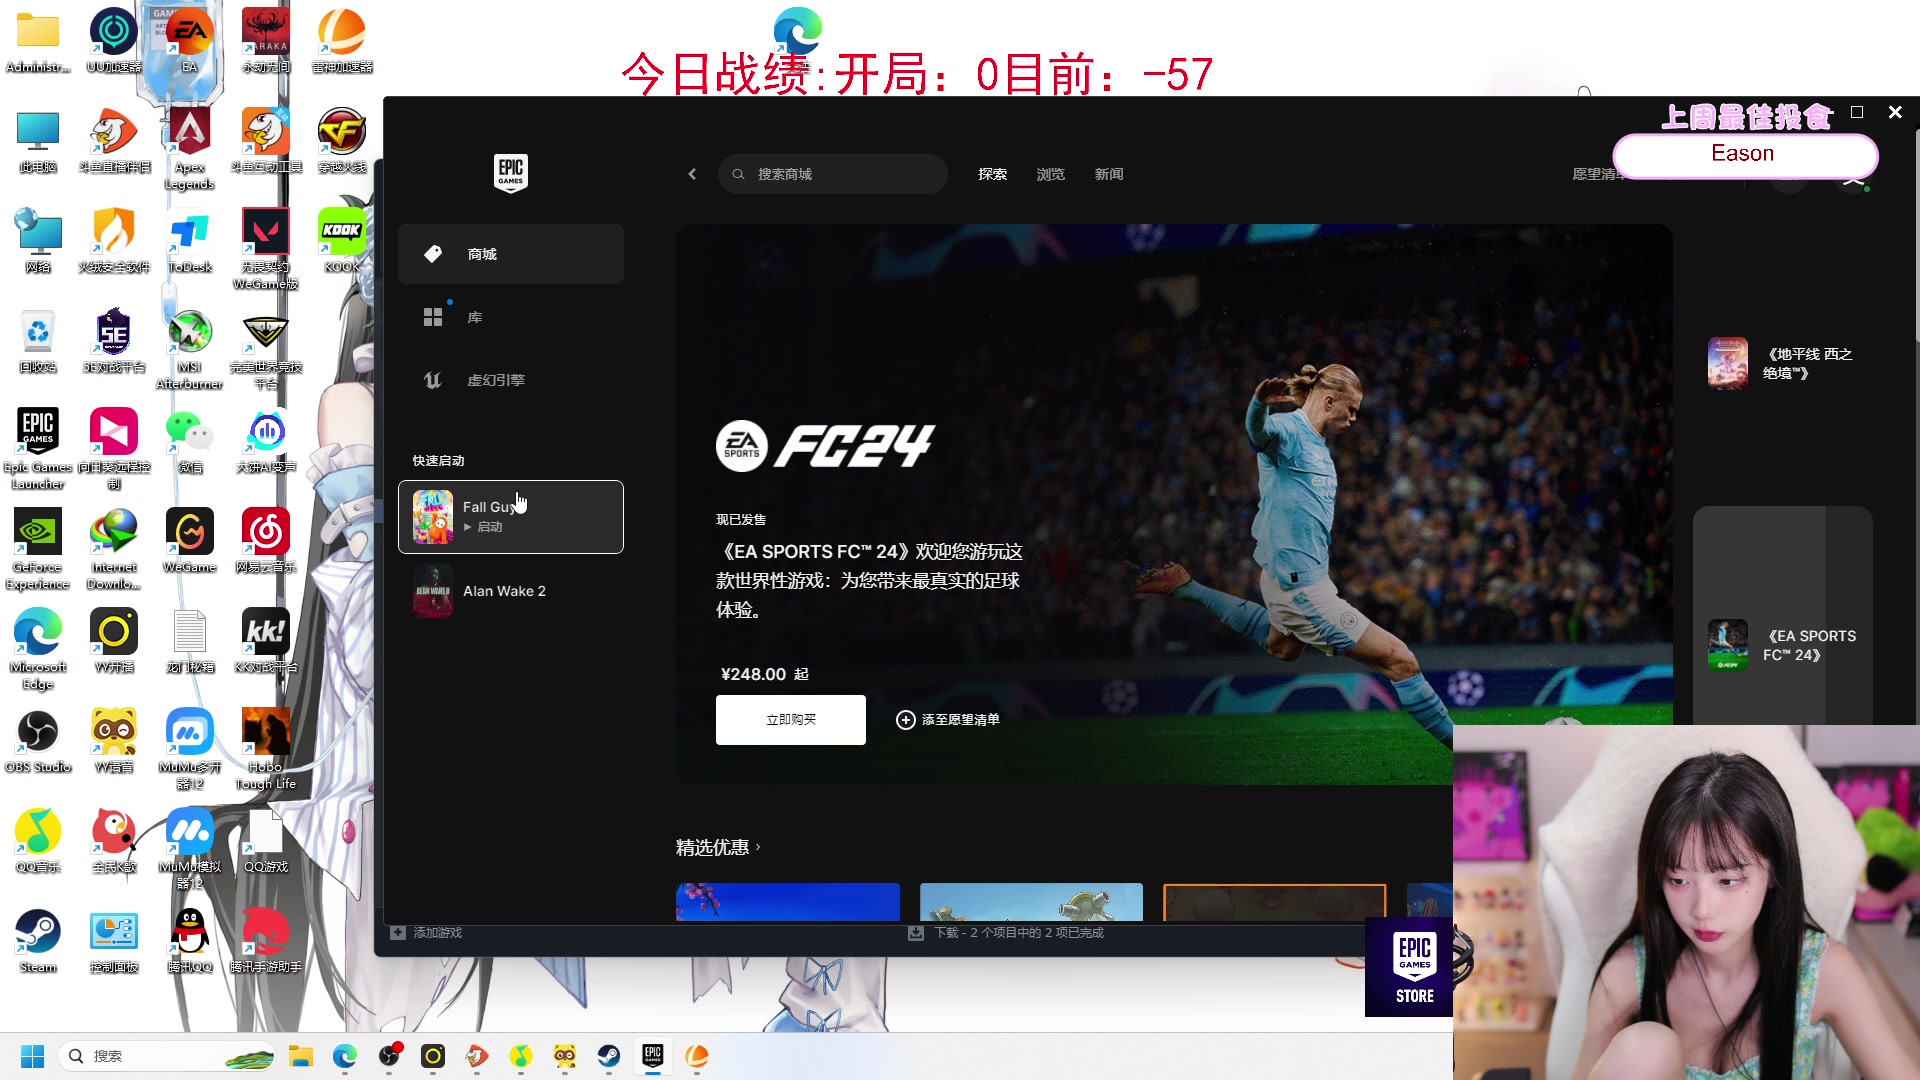Open QQ音乐 desktop shortcut

[38, 842]
